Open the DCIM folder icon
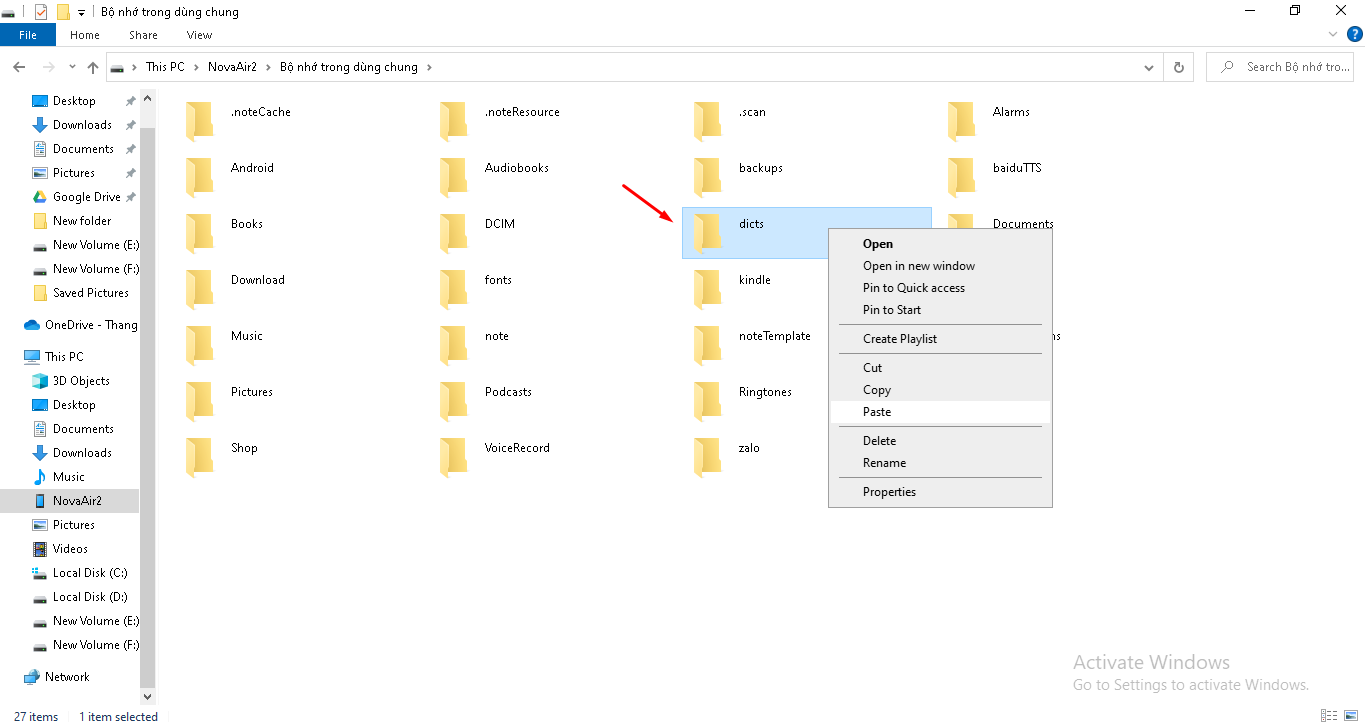Screen dimensions: 1365x728 454,232
